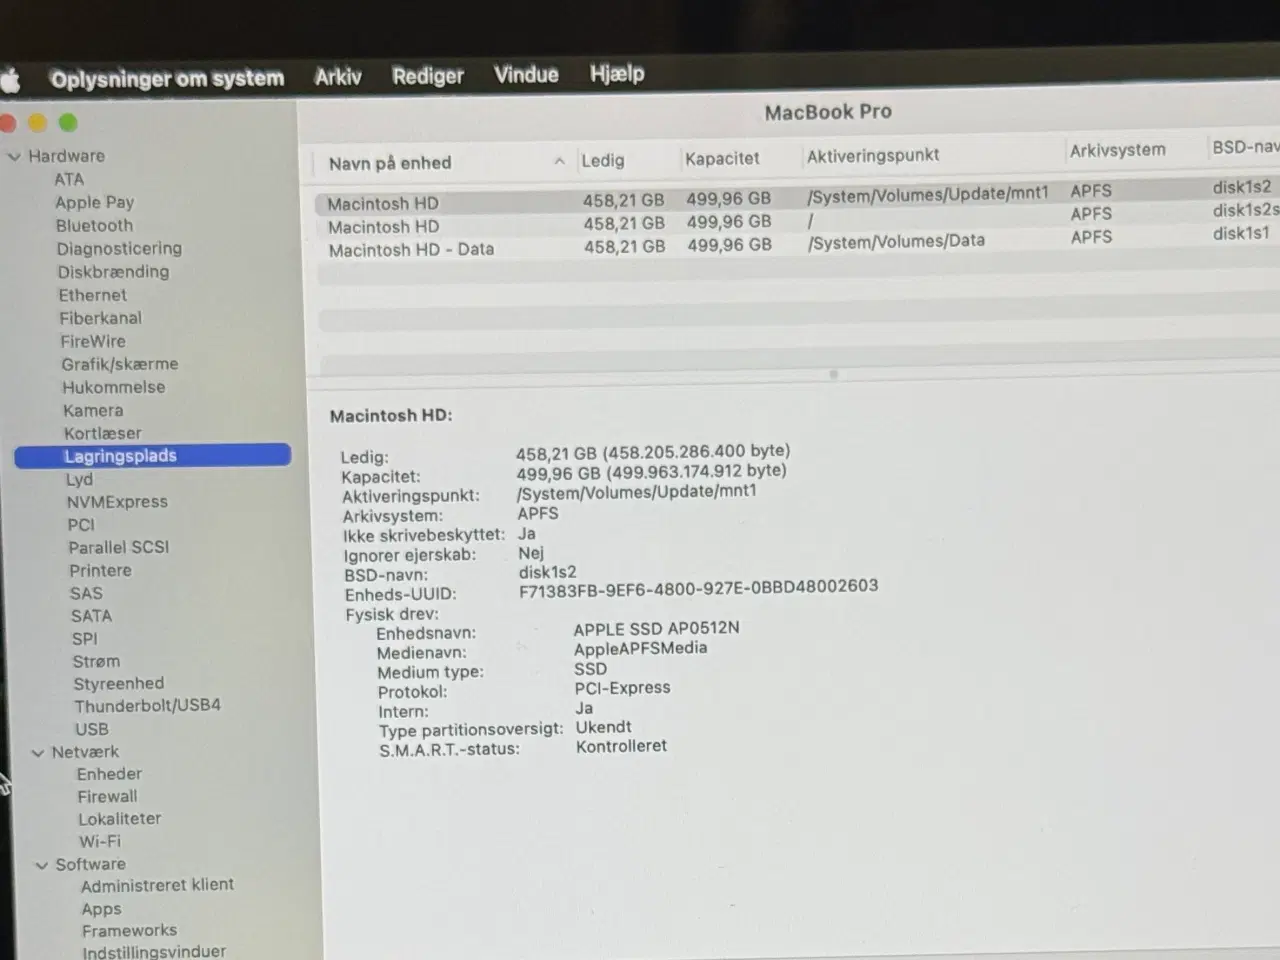Collapse the Netværk section
1280x960 pixels.
pyautogui.click(x=37, y=751)
